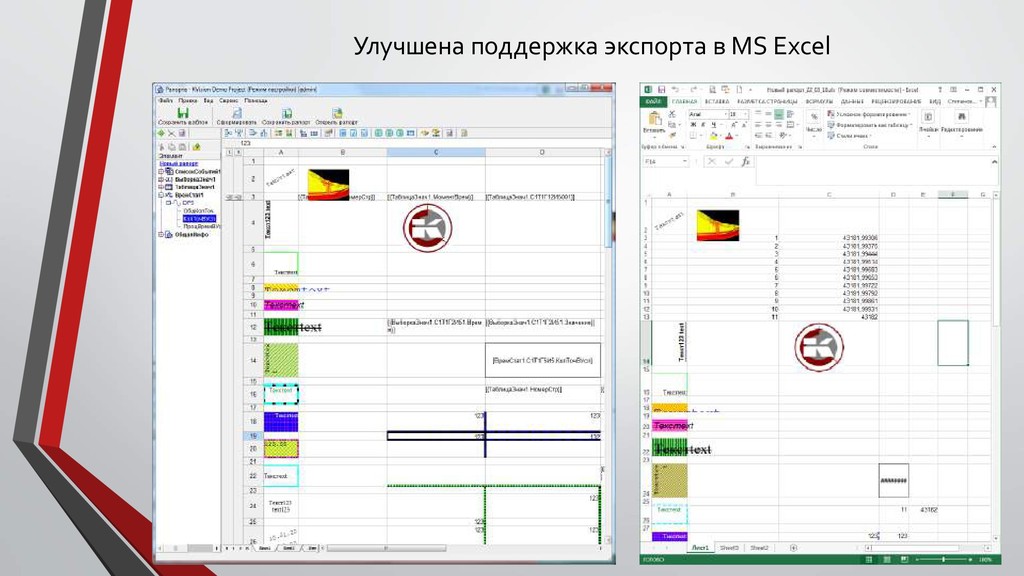Switch to Excel sheet tab Sheet3
Image resolution: width=1024 pixels, height=576 pixels.
pyautogui.click(x=729, y=548)
